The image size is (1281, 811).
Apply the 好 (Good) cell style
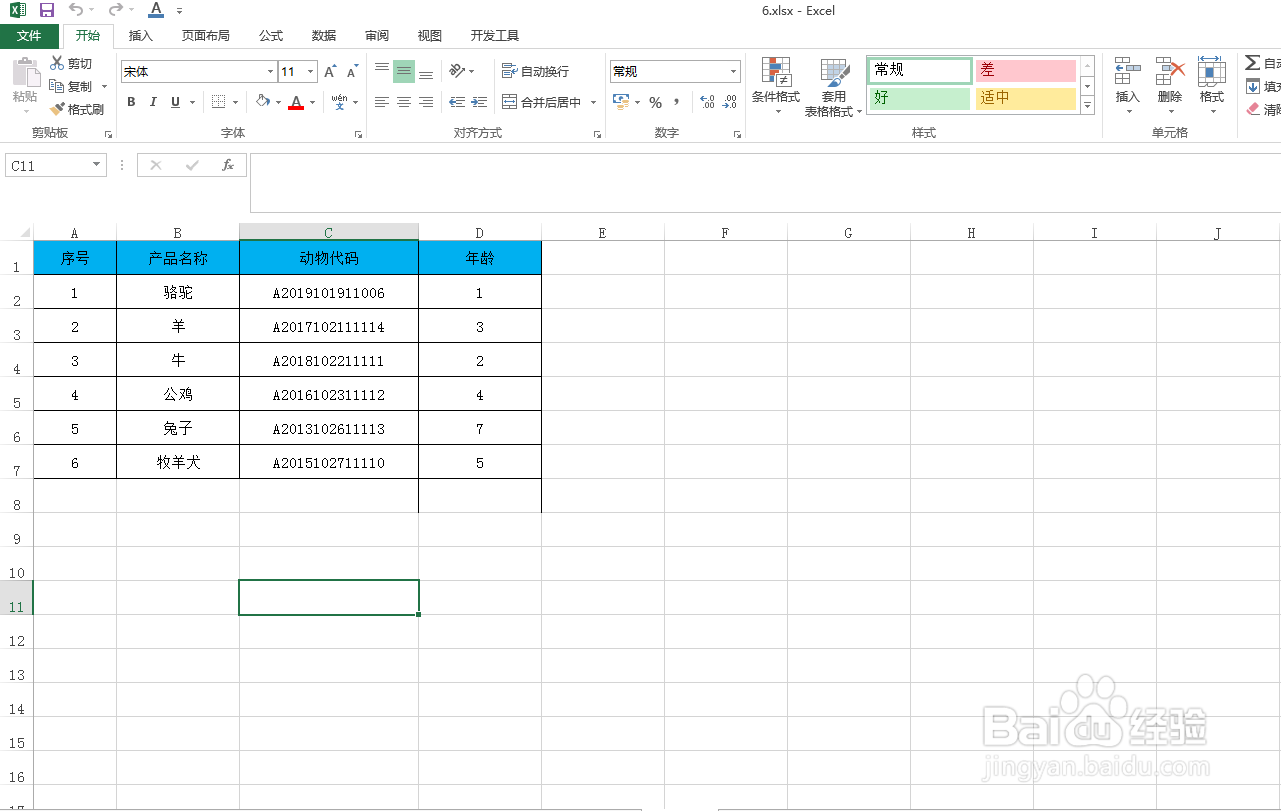920,98
